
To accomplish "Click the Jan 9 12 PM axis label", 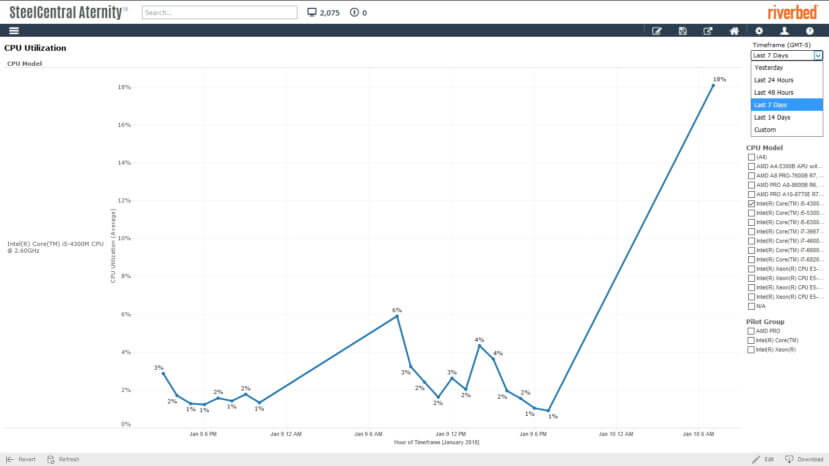I will pos(450,434).
